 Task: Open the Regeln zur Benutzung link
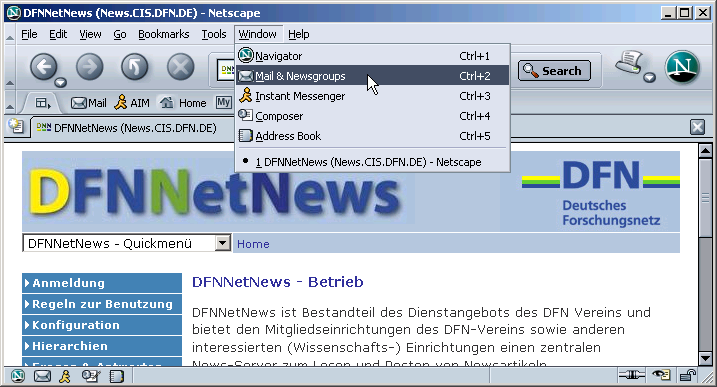click(x=102, y=304)
